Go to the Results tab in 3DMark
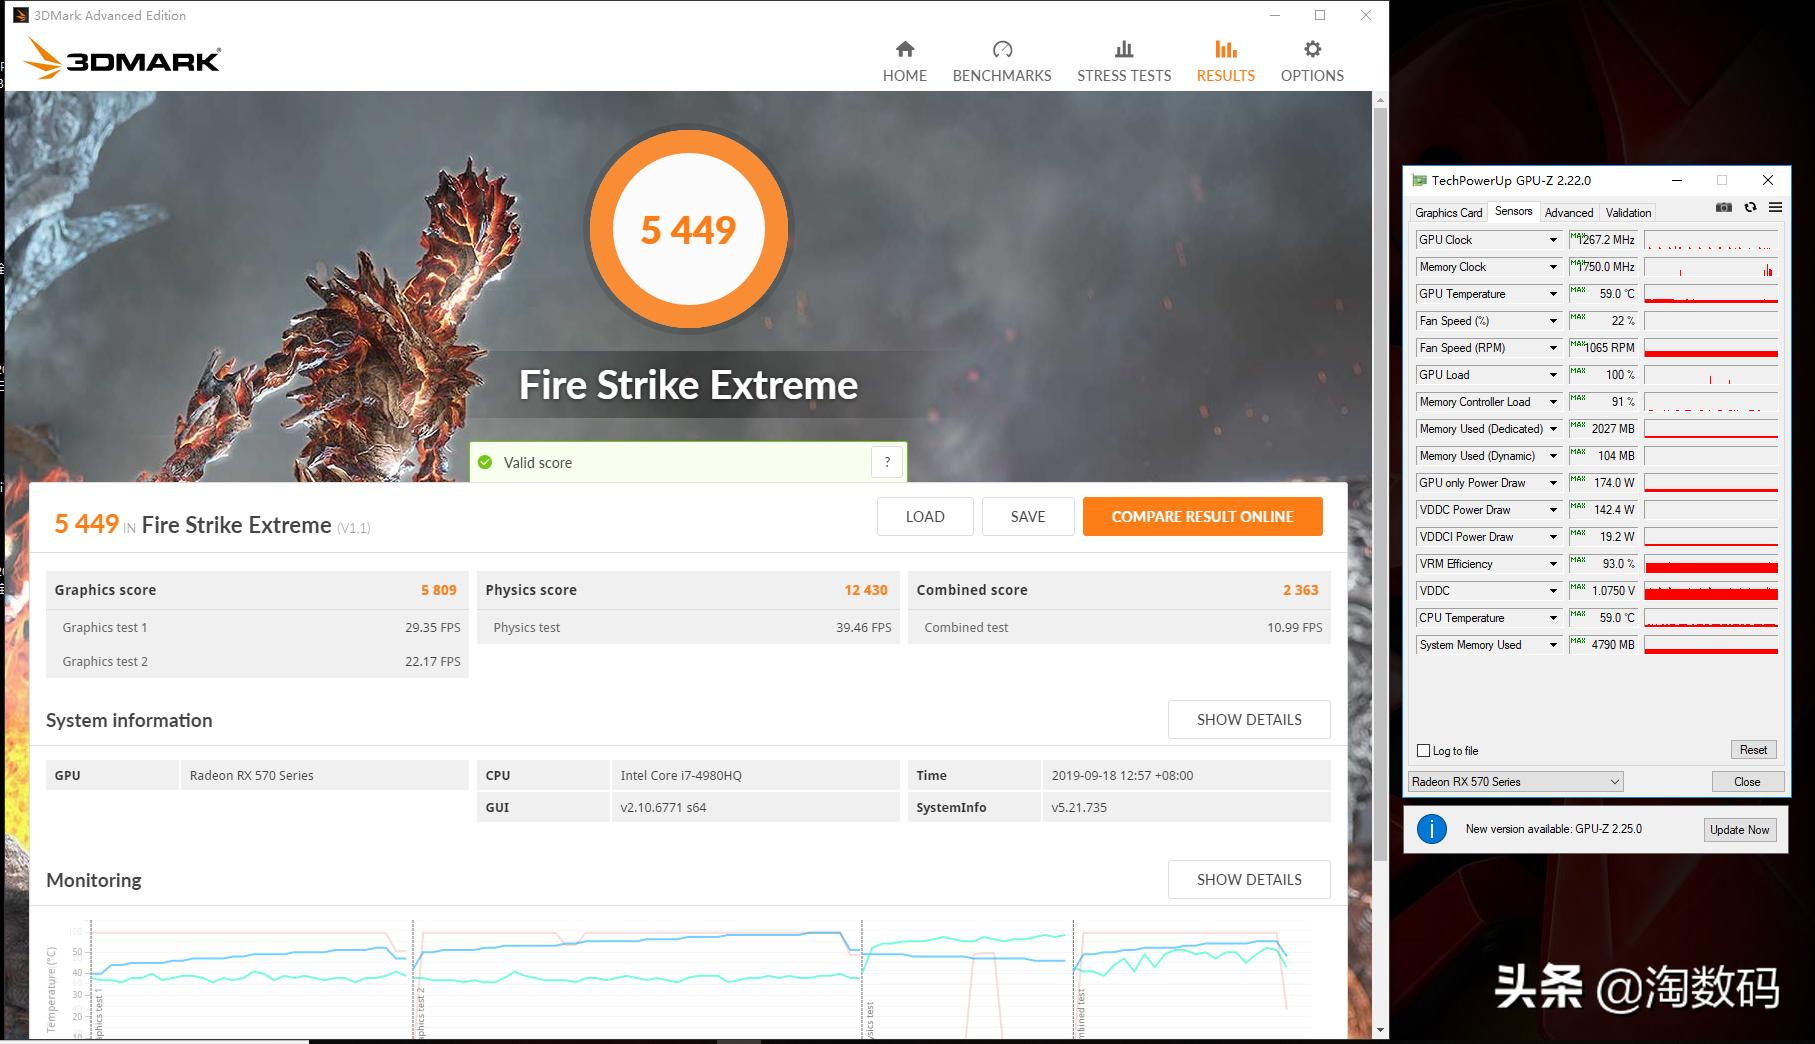Screen dimensions: 1815x1044 point(1225,61)
